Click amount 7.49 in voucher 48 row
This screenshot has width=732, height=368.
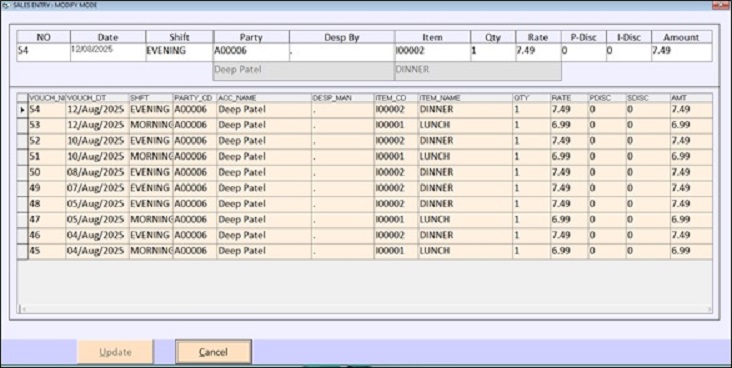[x=691, y=204]
